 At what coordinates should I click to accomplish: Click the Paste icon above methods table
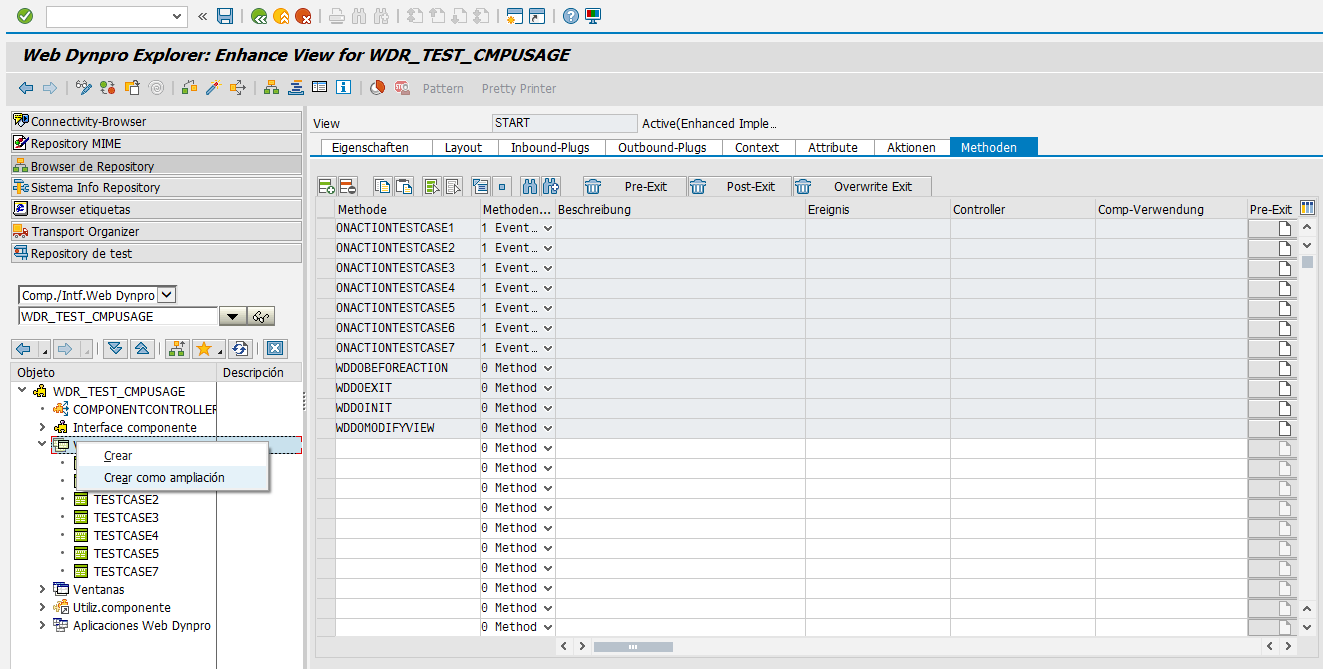click(x=403, y=186)
